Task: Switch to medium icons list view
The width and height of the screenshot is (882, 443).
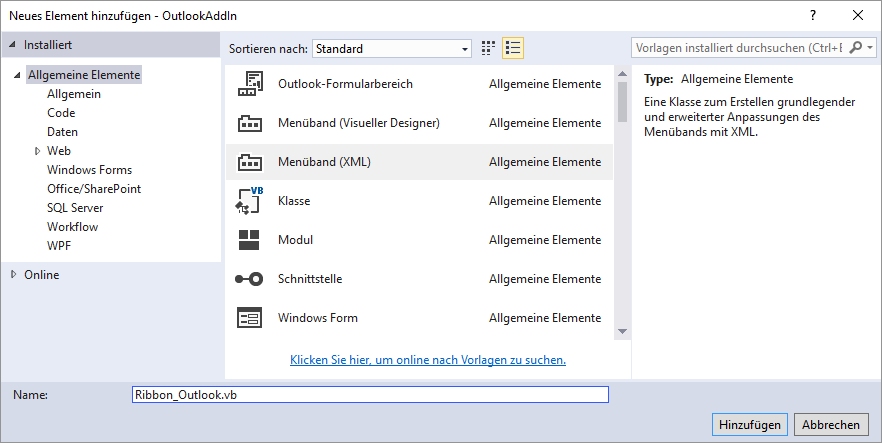Action: tap(513, 48)
